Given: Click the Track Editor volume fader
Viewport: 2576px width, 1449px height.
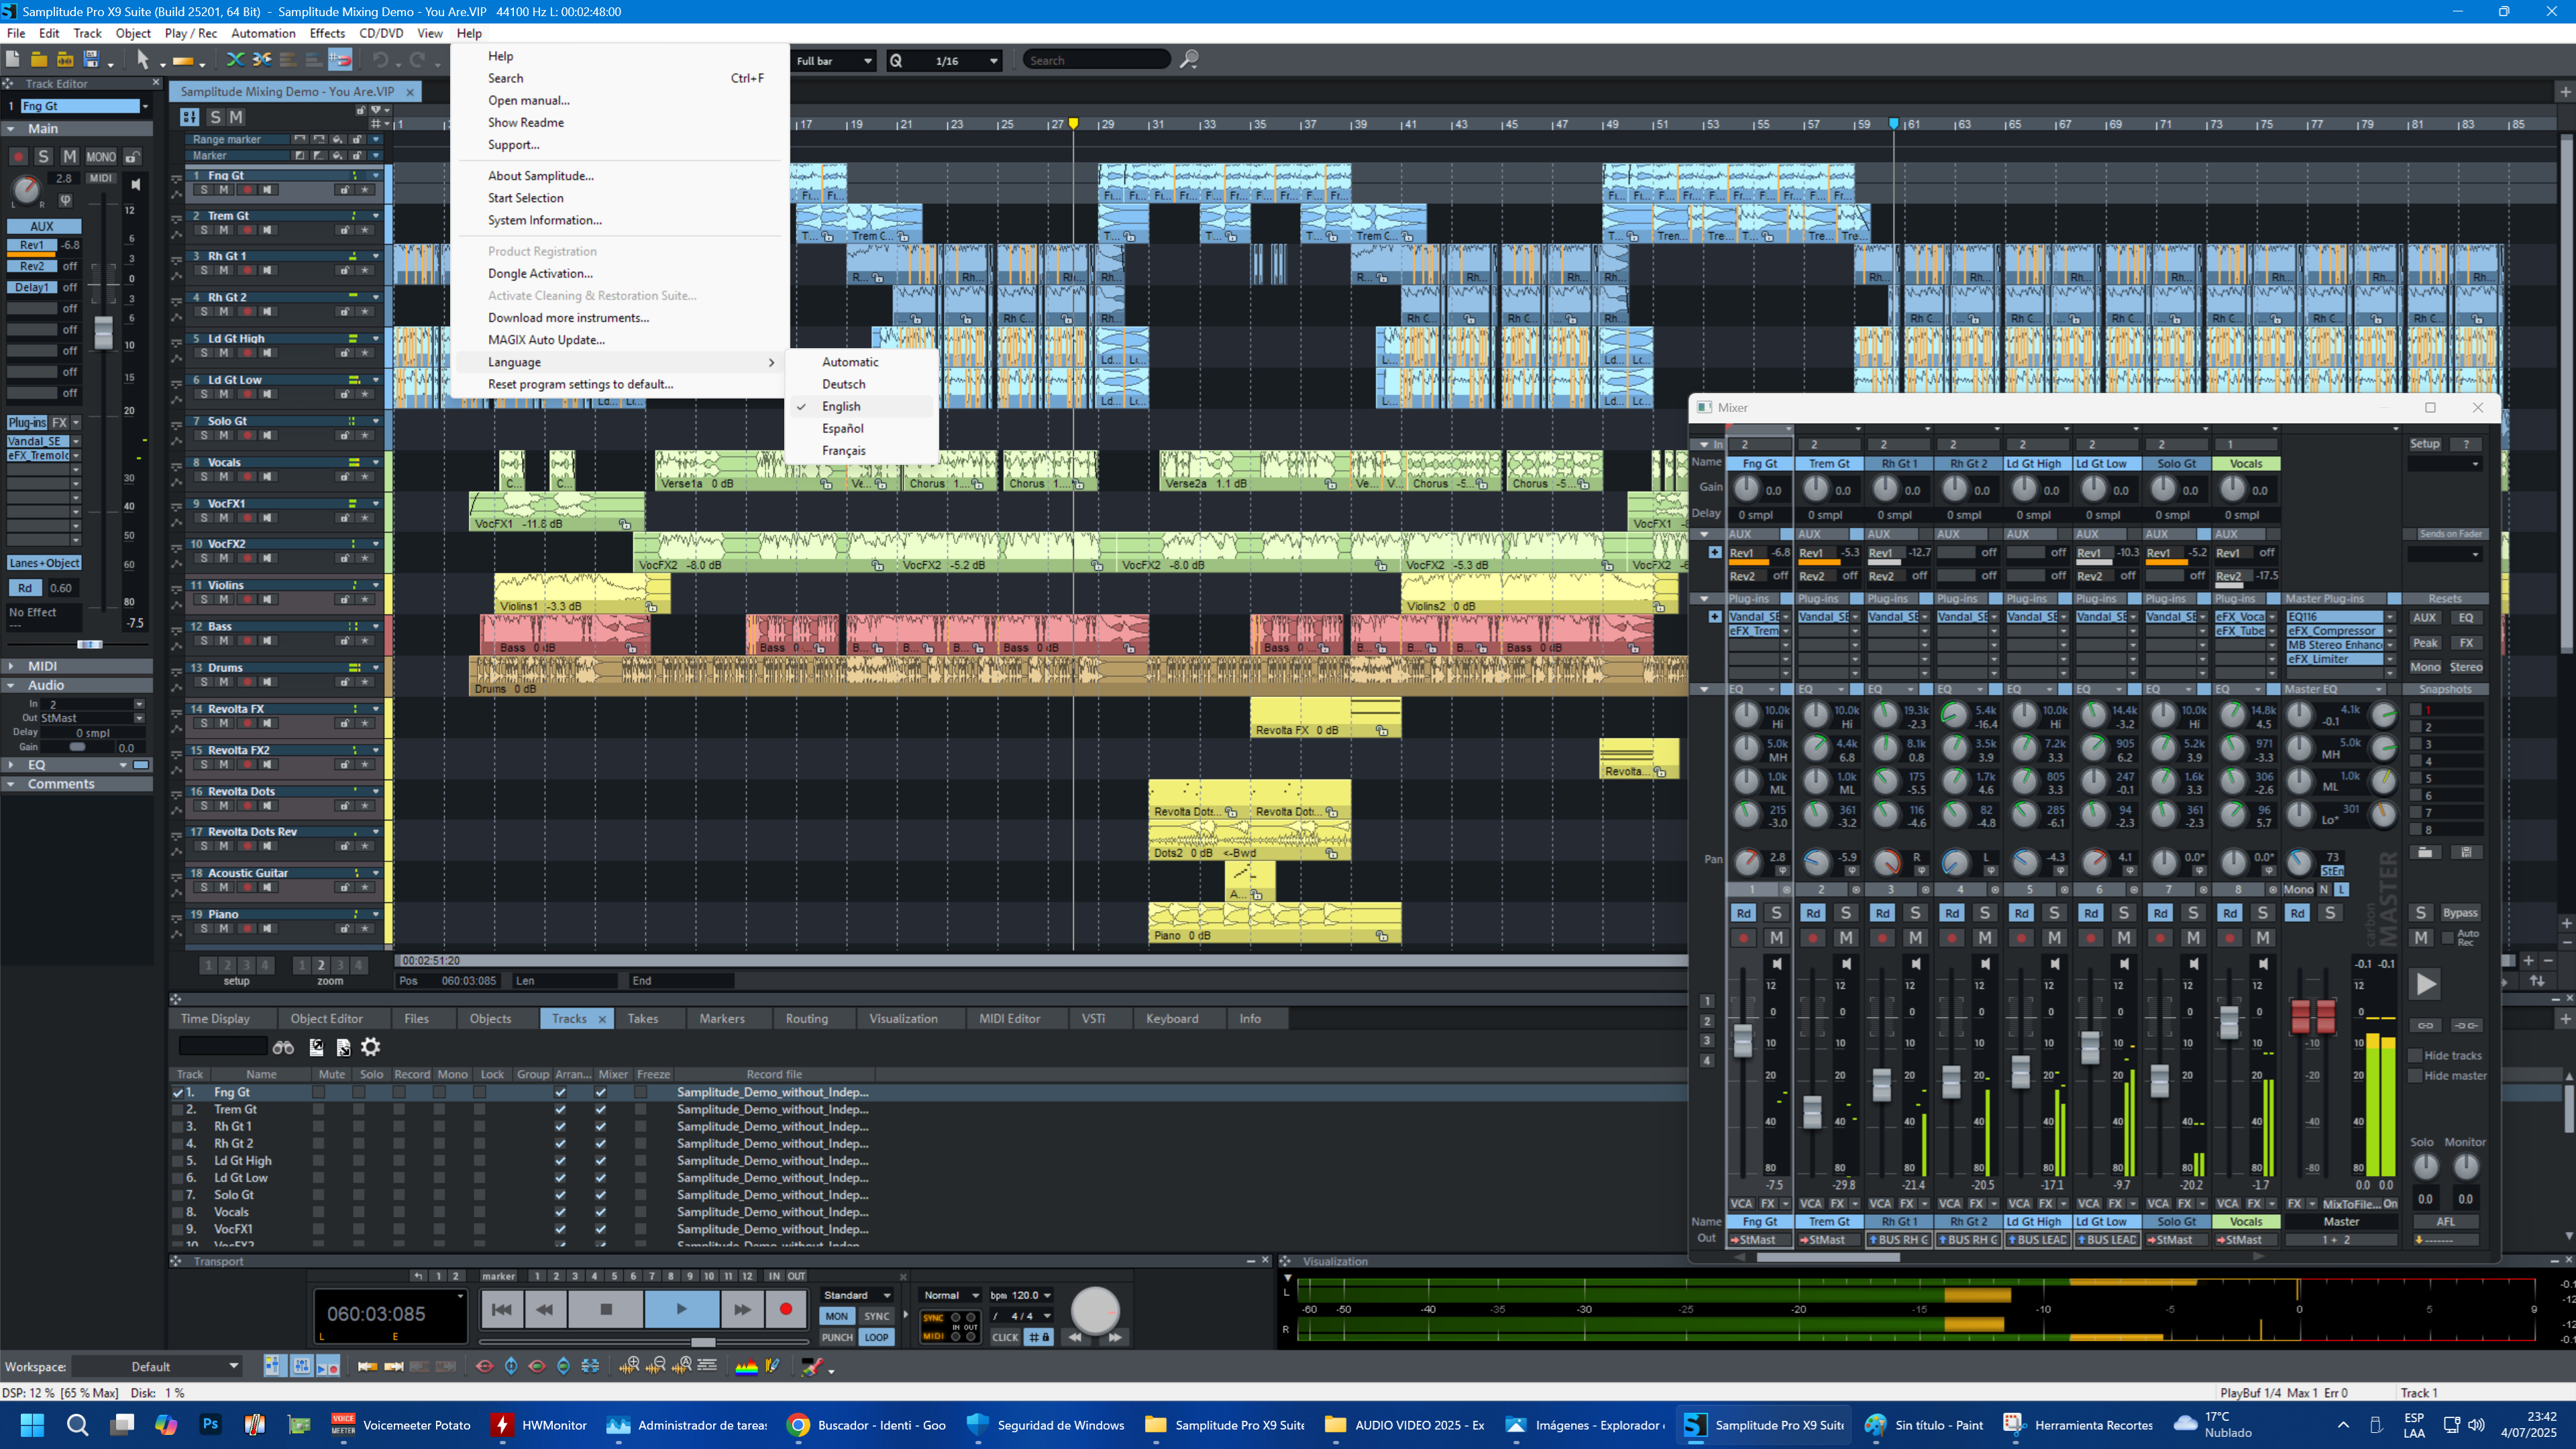Looking at the screenshot, I should [x=103, y=333].
